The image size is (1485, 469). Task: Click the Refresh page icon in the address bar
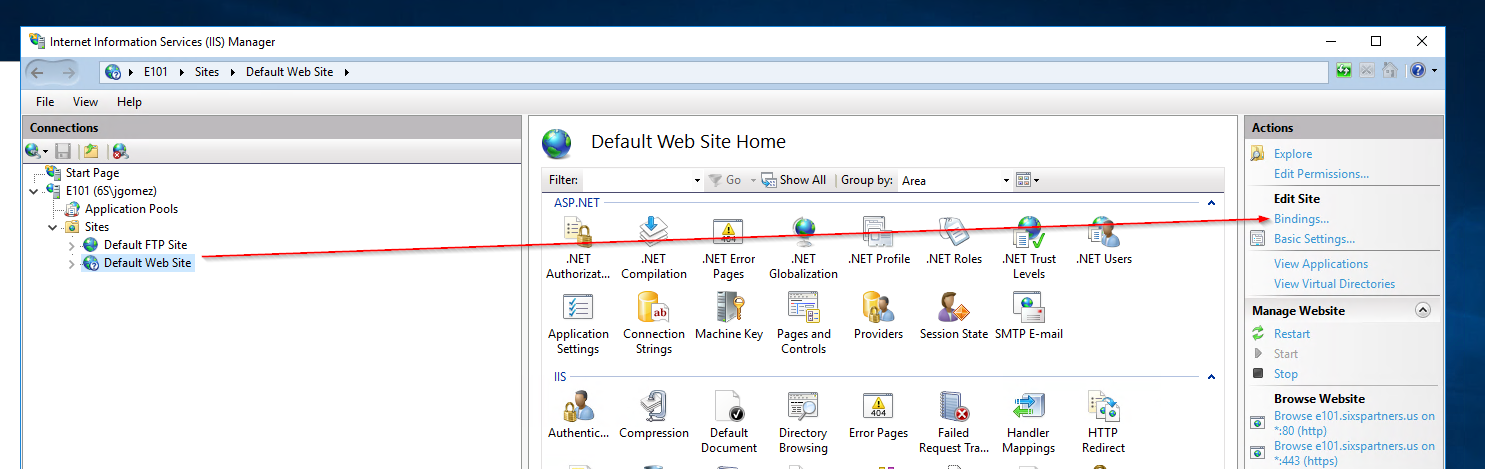pos(1345,71)
